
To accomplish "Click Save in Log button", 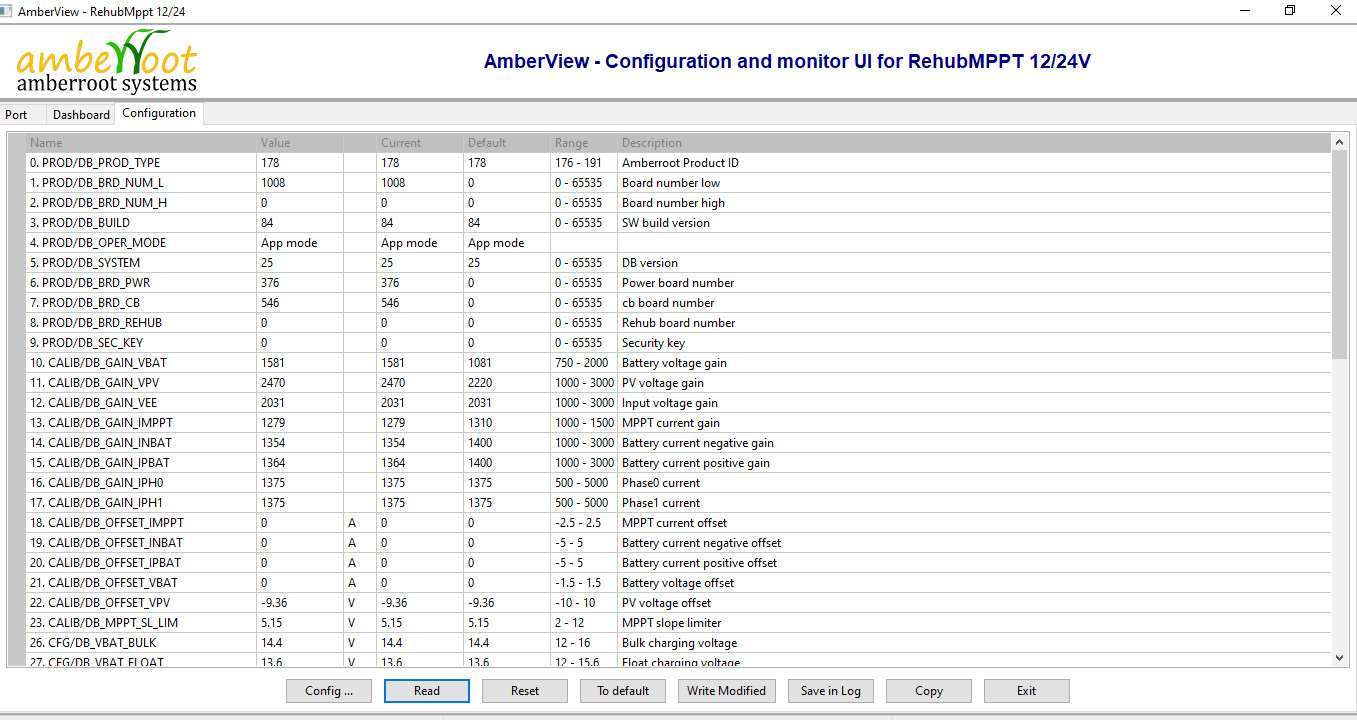I will pos(831,691).
